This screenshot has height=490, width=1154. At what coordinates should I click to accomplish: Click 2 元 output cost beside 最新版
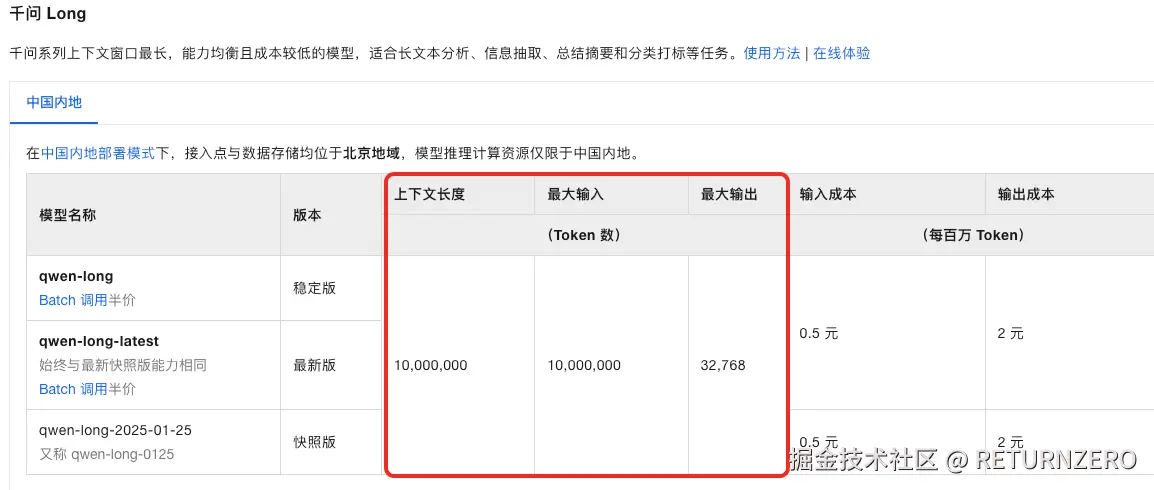point(1010,333)
